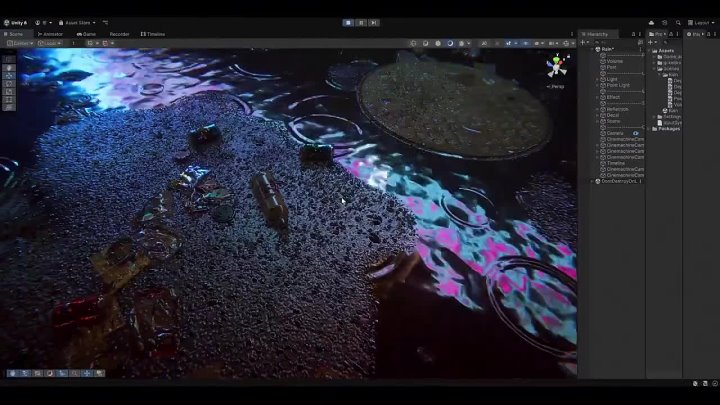This screenshot has width=720, height=405.
Task: Open the Layout dropdown
Action: (700, 22)
